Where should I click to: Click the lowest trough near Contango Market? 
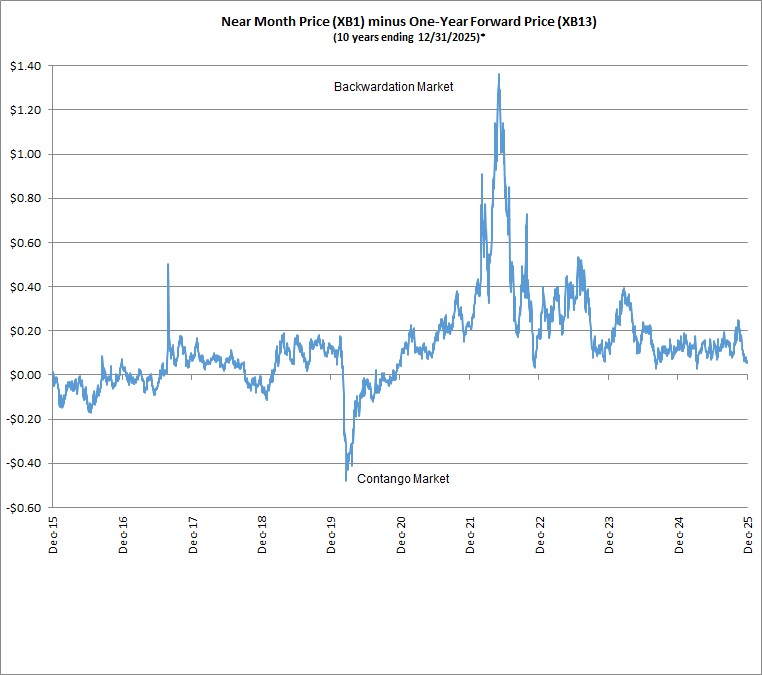[346, 480]
